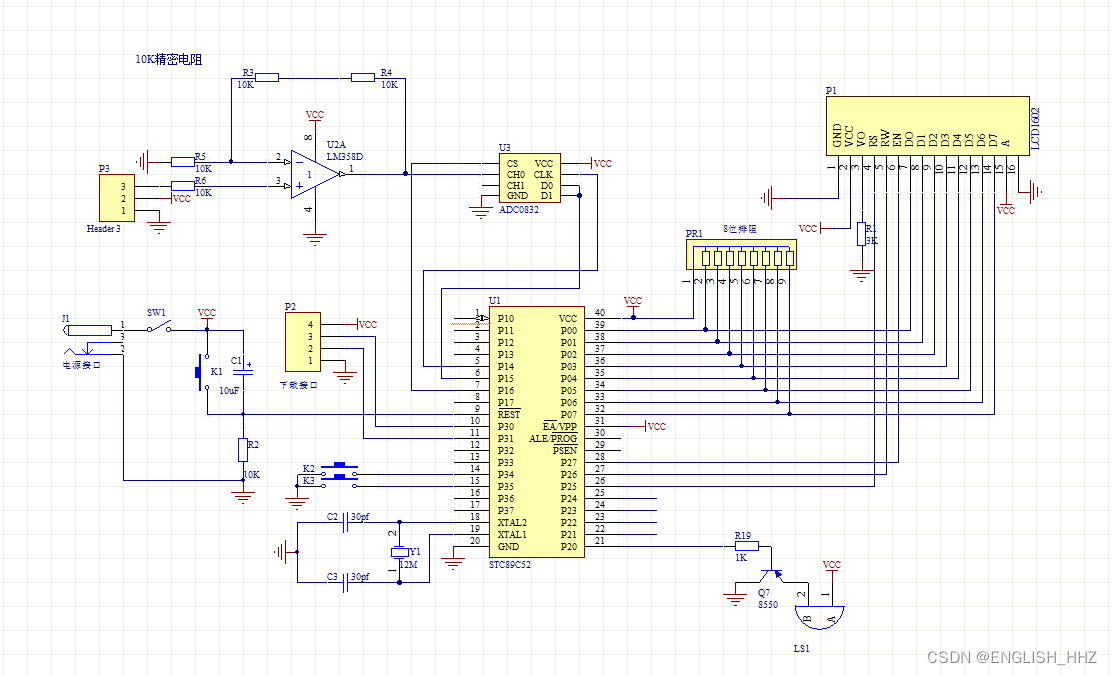Click the 下载接口 label under P2

[x=299, y=385]
